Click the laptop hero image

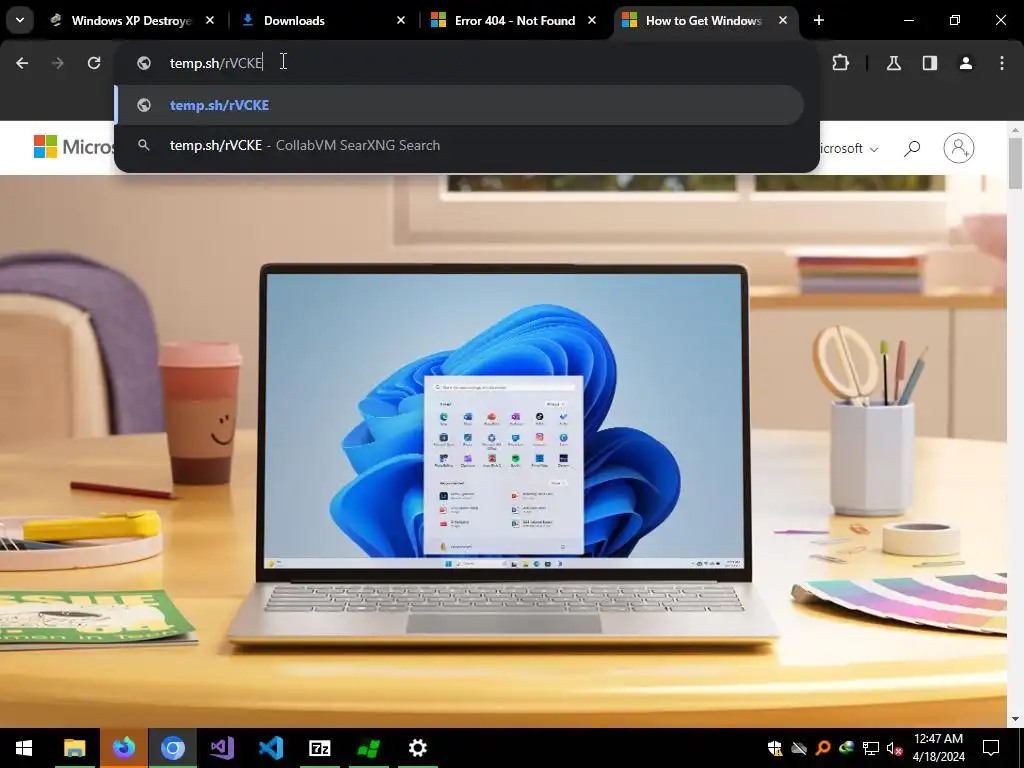coord(503,451)
